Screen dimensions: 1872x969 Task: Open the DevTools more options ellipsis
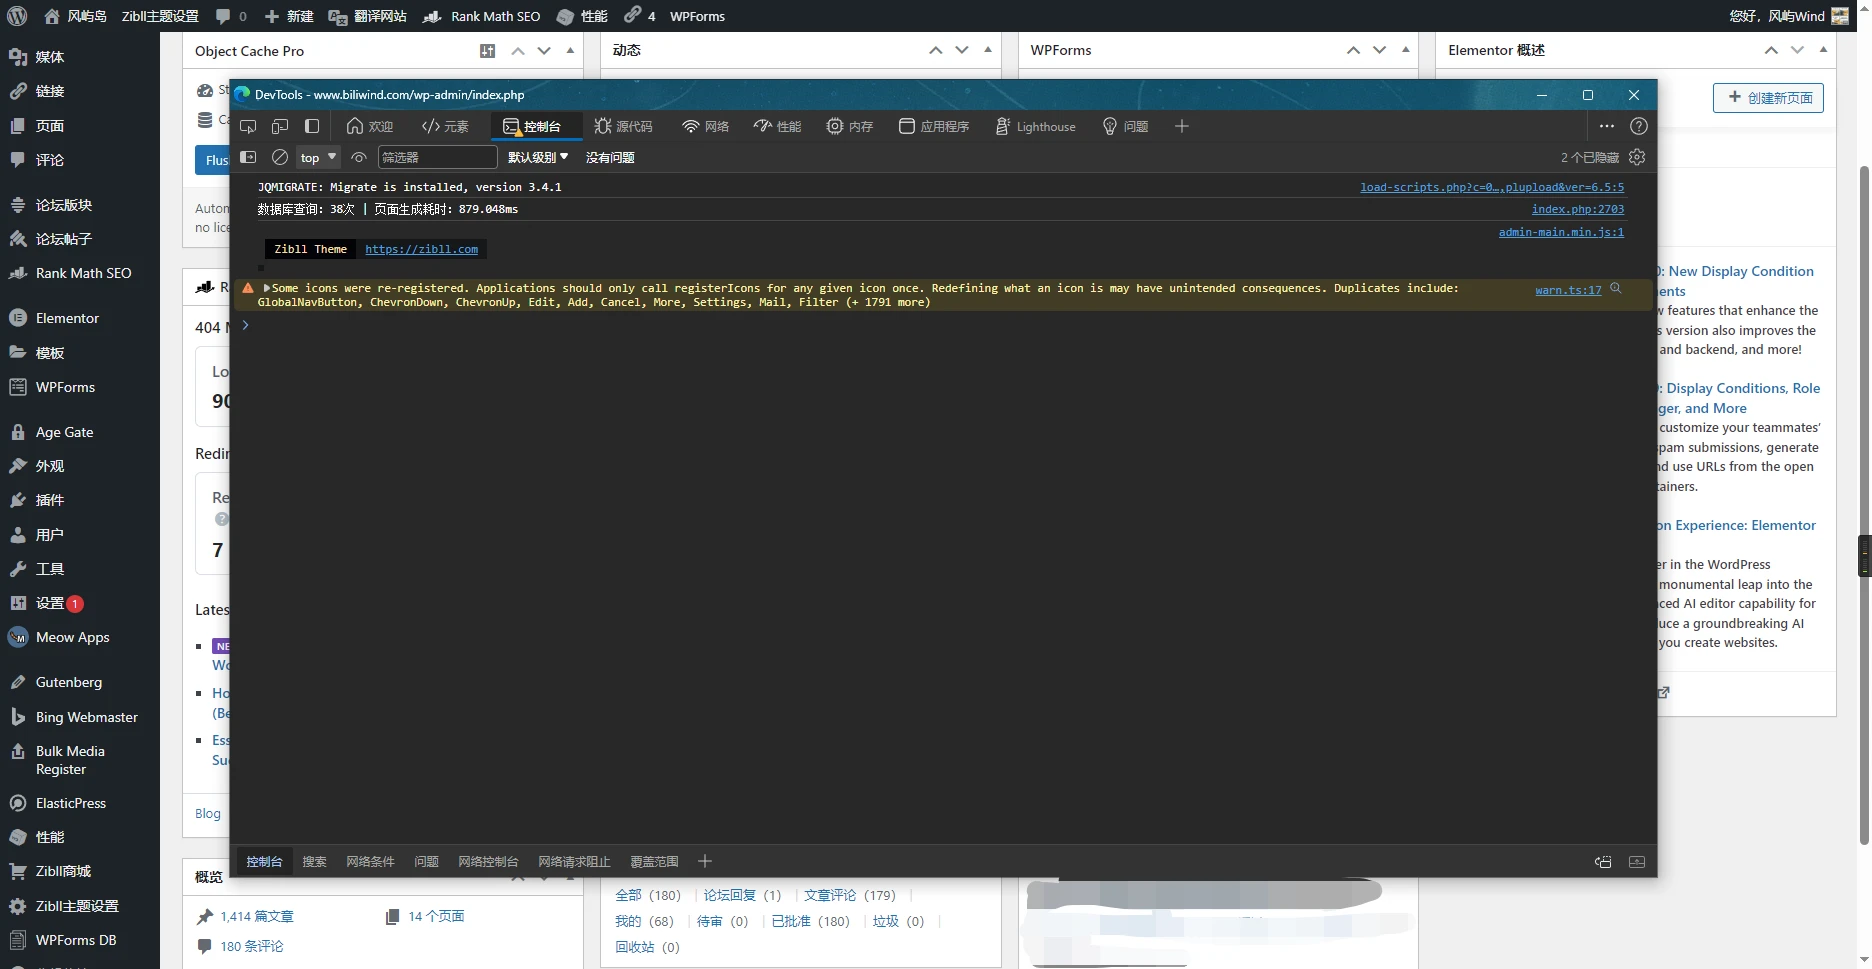(x=1606, y=126)
